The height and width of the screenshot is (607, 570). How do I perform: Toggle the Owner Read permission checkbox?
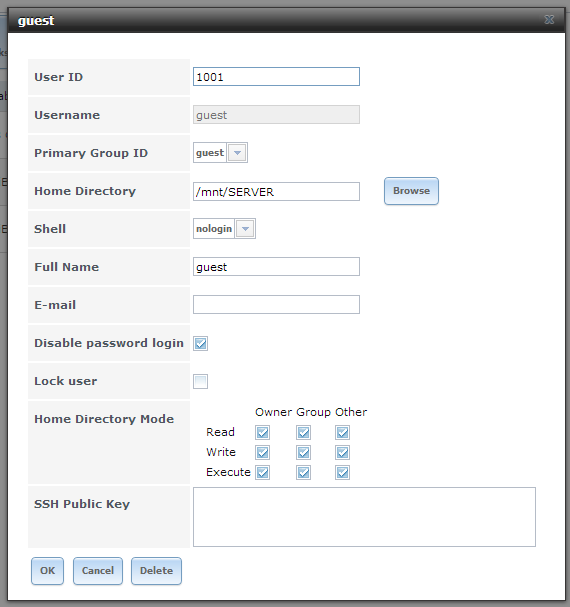[263, 432]
